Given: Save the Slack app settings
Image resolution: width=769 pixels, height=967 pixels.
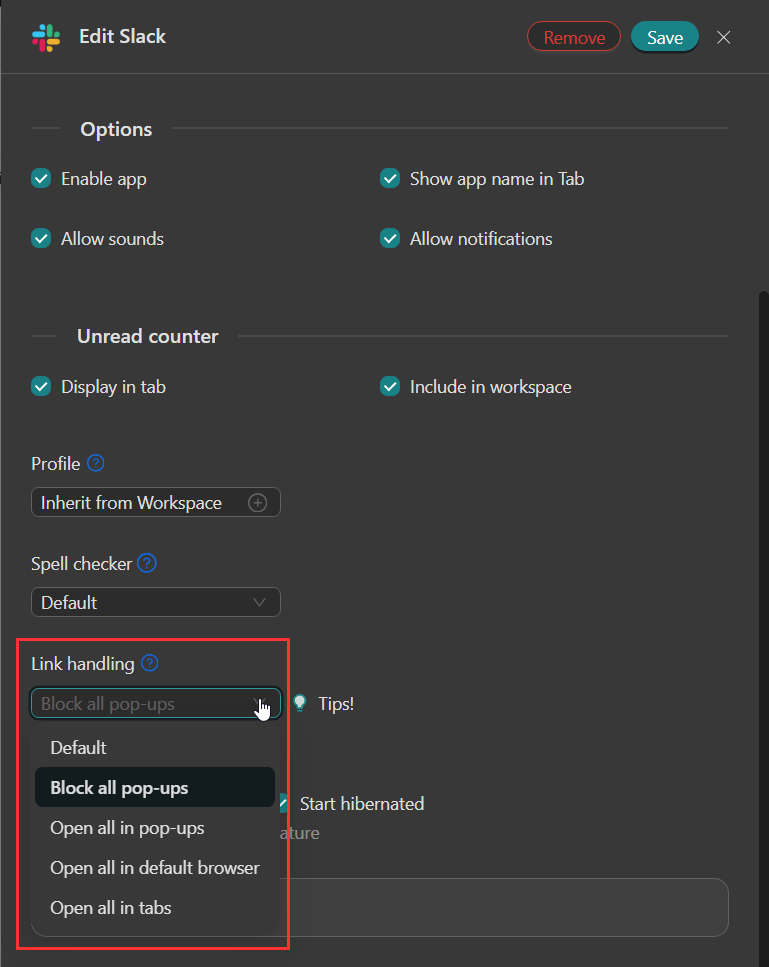Looking at the screenshot, I should point(665,37).
